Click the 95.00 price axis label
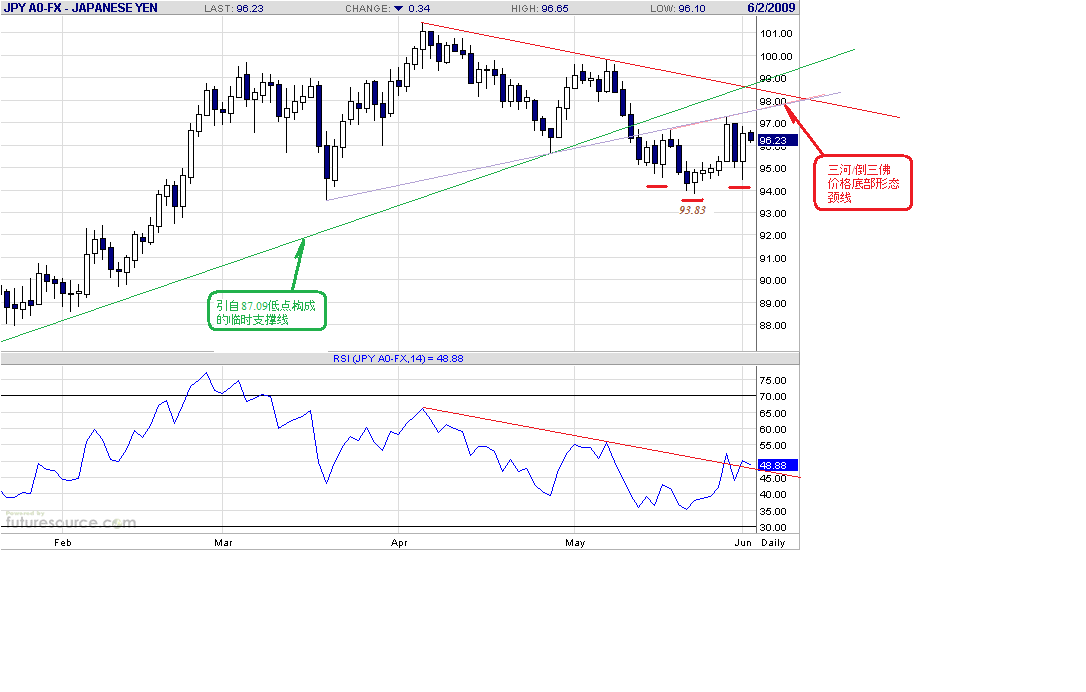The width and height of the screenshot is (1086, 692). point(773,168)
